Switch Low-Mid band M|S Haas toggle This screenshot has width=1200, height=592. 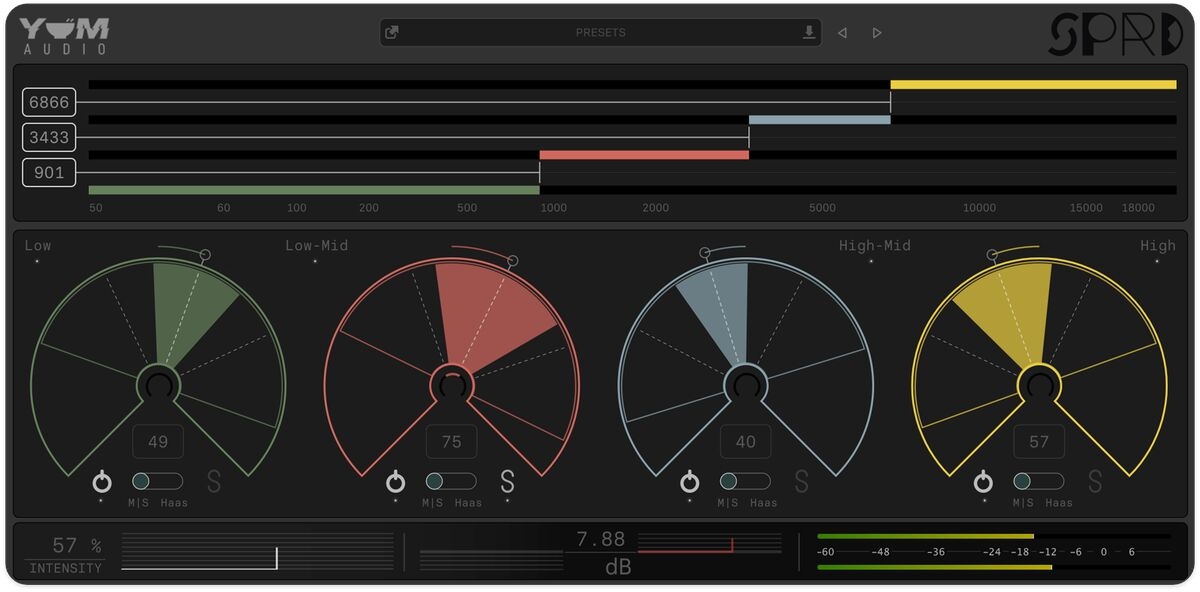(x=451, y=481)
